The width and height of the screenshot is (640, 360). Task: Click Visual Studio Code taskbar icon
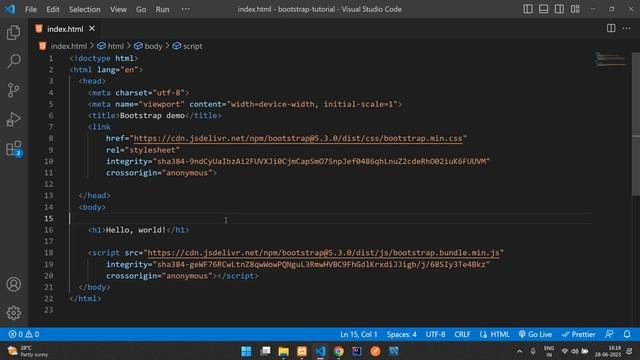click(320, 351)
